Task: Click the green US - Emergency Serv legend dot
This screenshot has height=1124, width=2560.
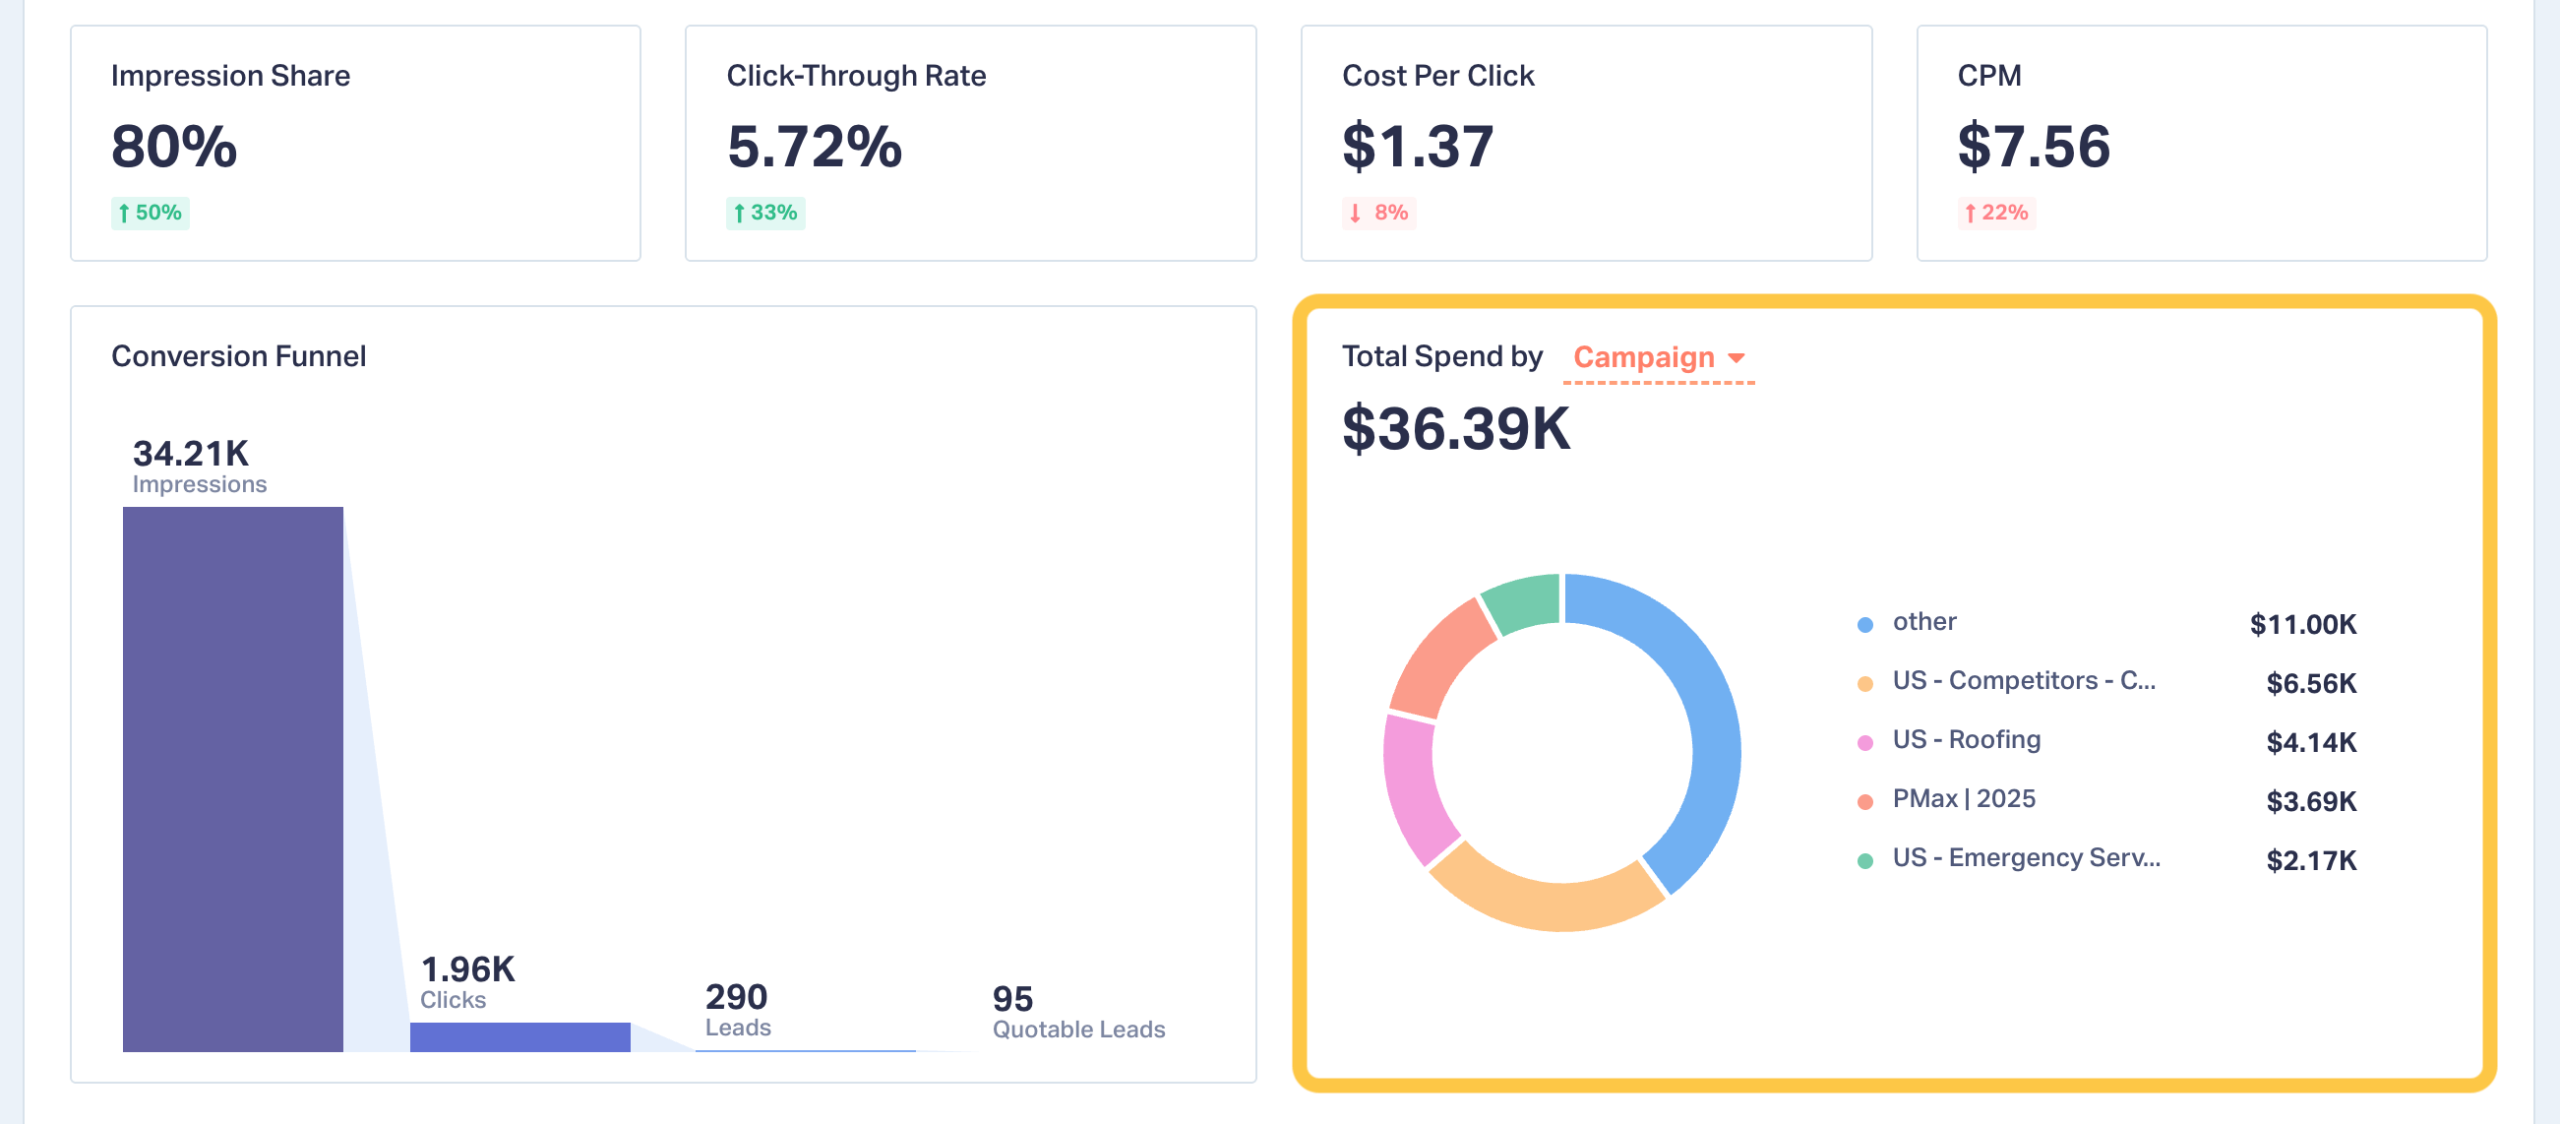Action: 1864,861
